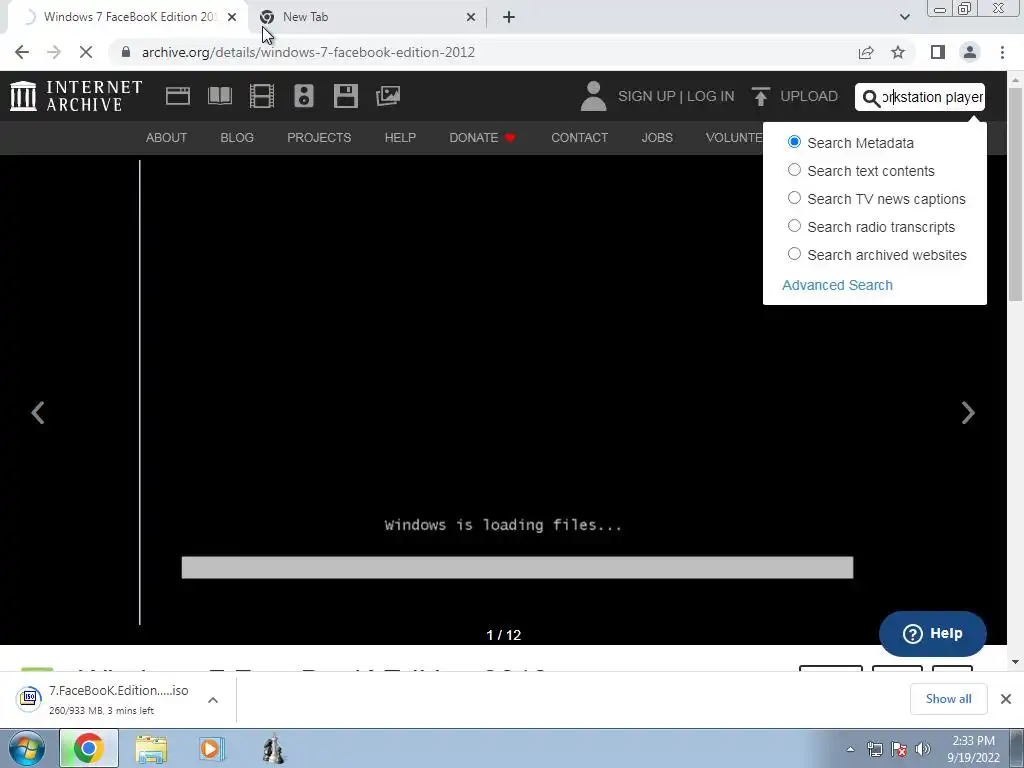Click the ISO file icon in downloads bar
The image size is (1024, 768).
(29, 698)
